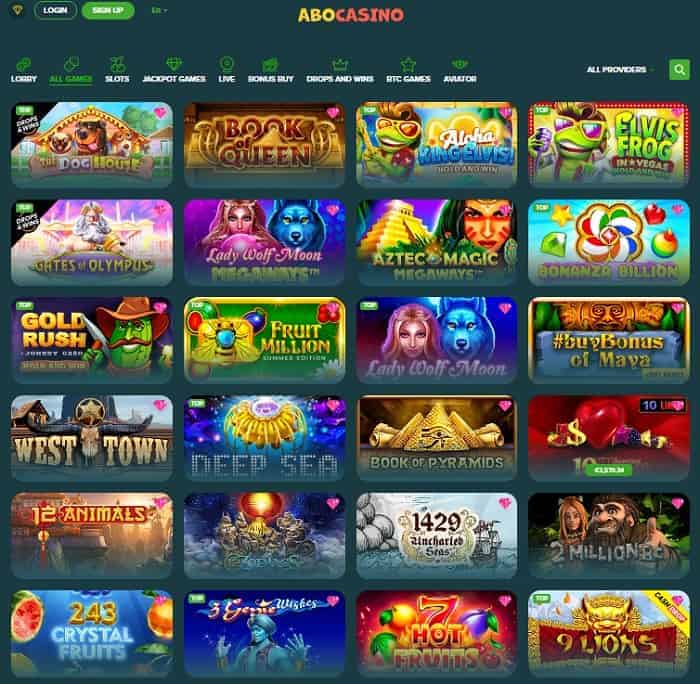Viewport: 700px width, 684px height.
Task: Favorite the Book of Queen game
Action: pos(333,113)
